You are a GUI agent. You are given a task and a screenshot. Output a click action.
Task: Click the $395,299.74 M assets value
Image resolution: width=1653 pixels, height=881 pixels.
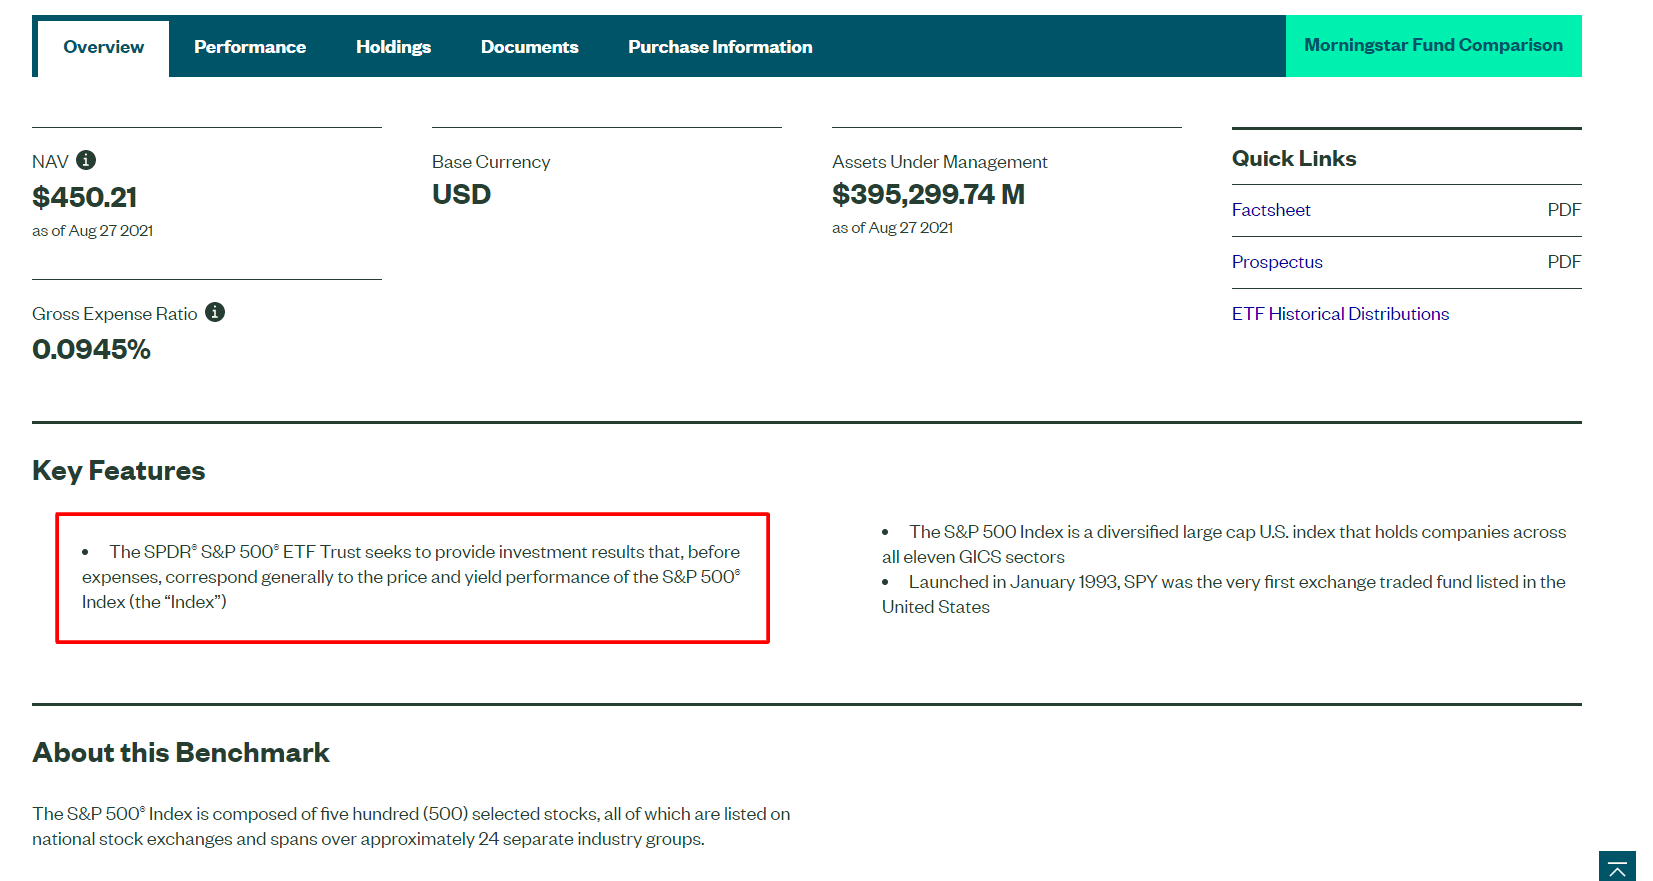[x=928, y=194]
